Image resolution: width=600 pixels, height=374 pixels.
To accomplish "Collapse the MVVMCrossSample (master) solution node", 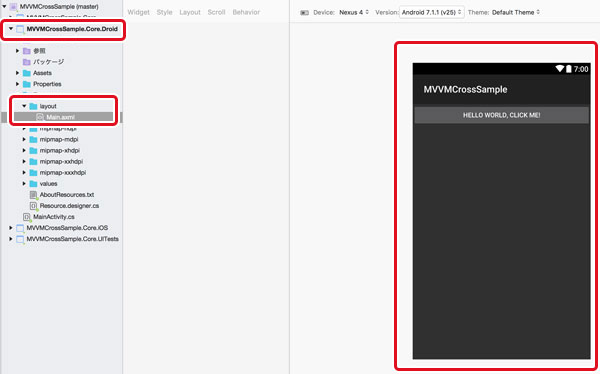I will (4, 6).
